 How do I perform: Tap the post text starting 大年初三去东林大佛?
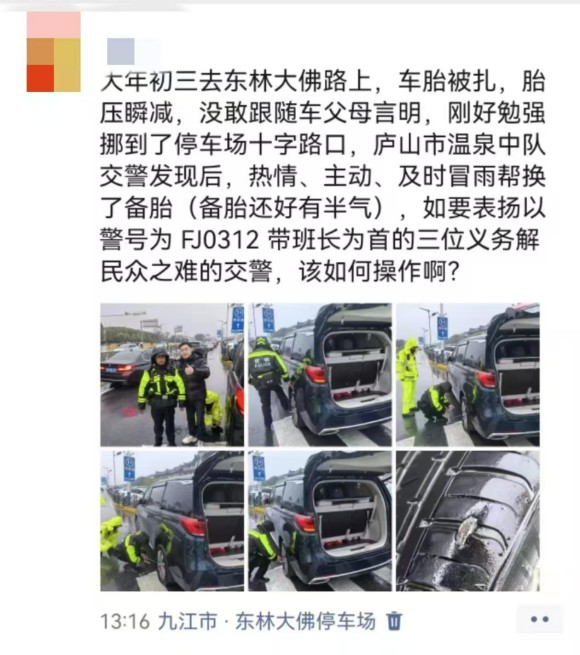point(323,176)
